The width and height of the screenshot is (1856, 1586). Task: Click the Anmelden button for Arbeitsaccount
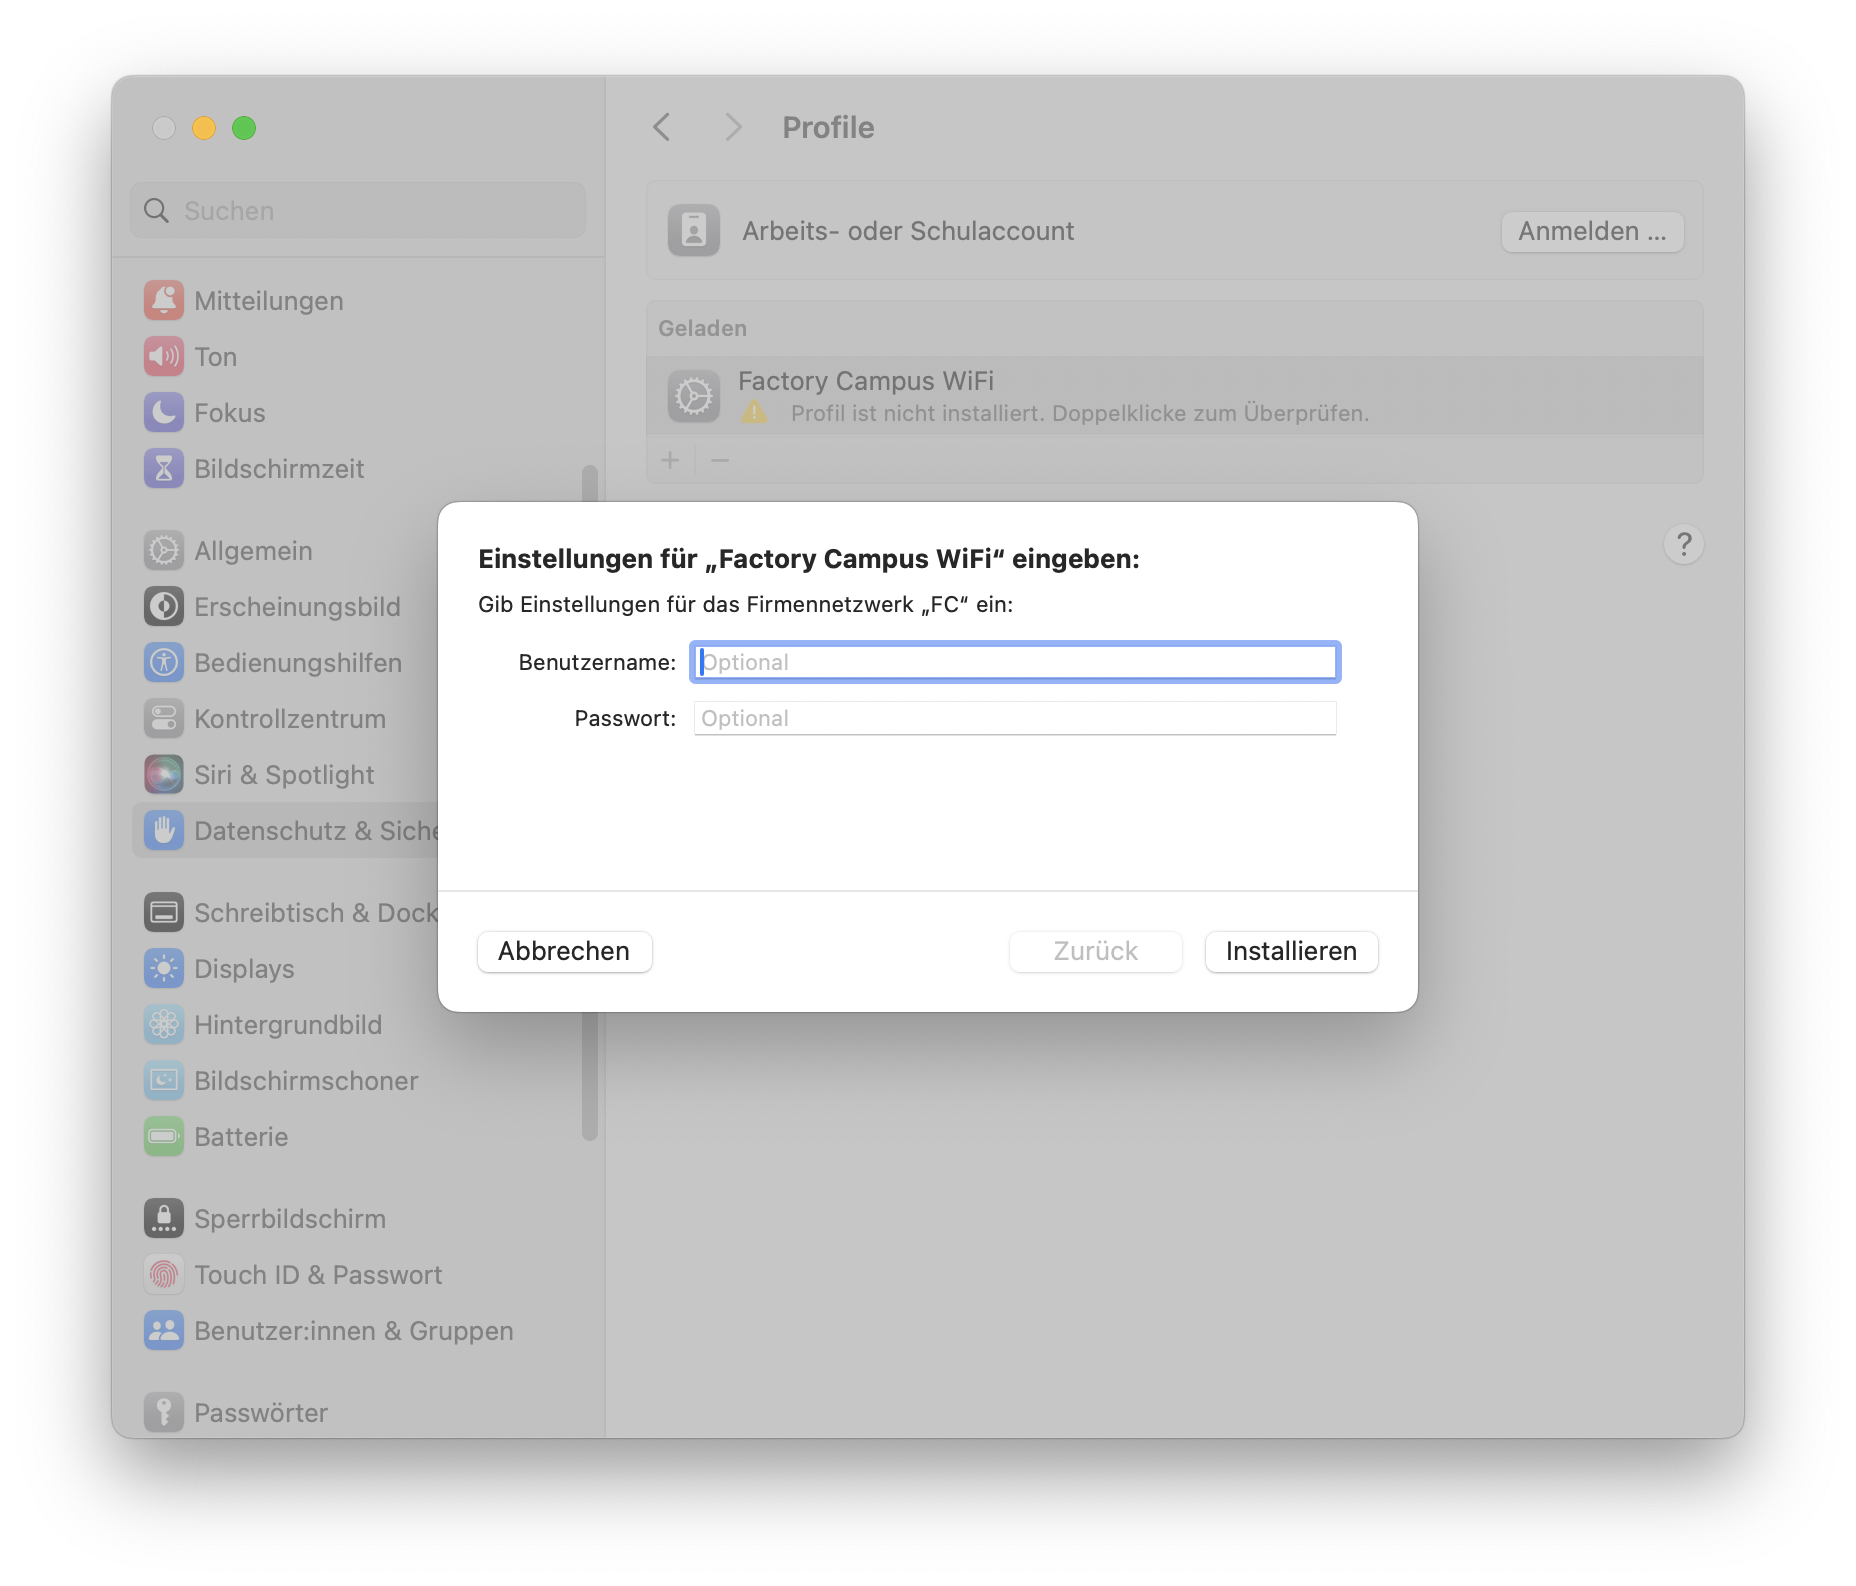[x=1592, y=231]
